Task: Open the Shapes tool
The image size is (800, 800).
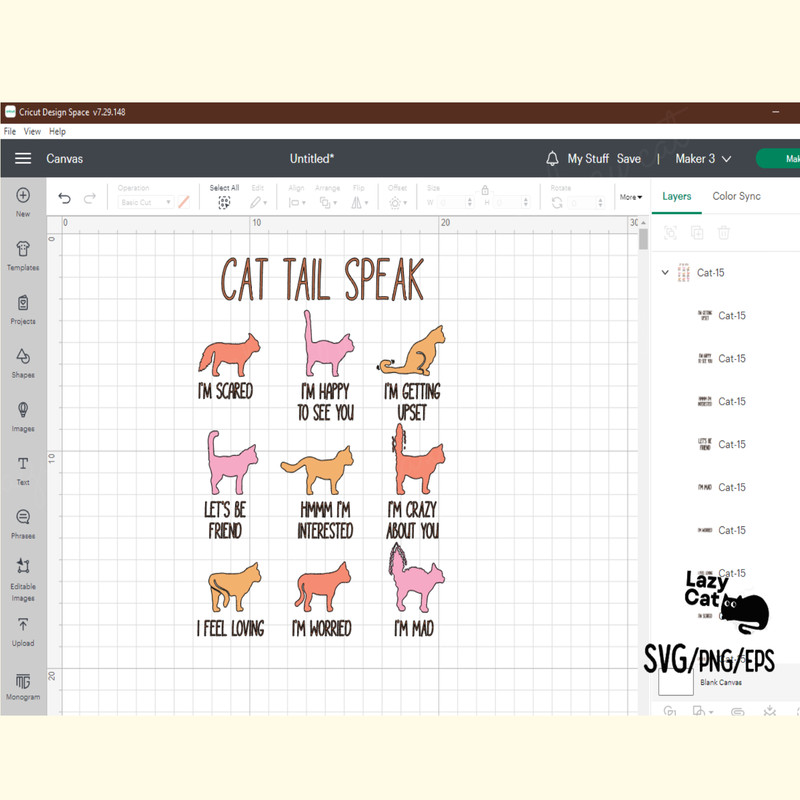Action: [23, 362]
